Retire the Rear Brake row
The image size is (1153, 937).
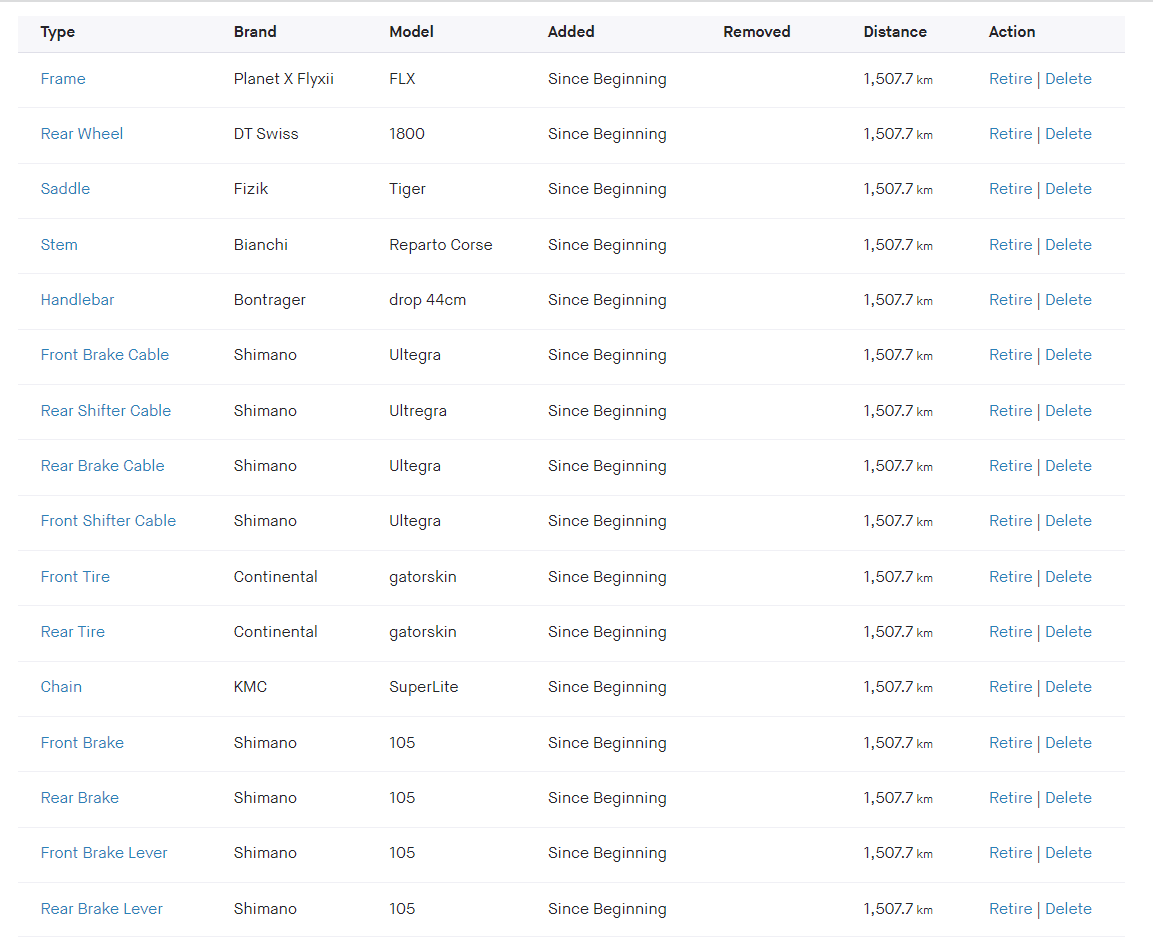[1010, 799]
